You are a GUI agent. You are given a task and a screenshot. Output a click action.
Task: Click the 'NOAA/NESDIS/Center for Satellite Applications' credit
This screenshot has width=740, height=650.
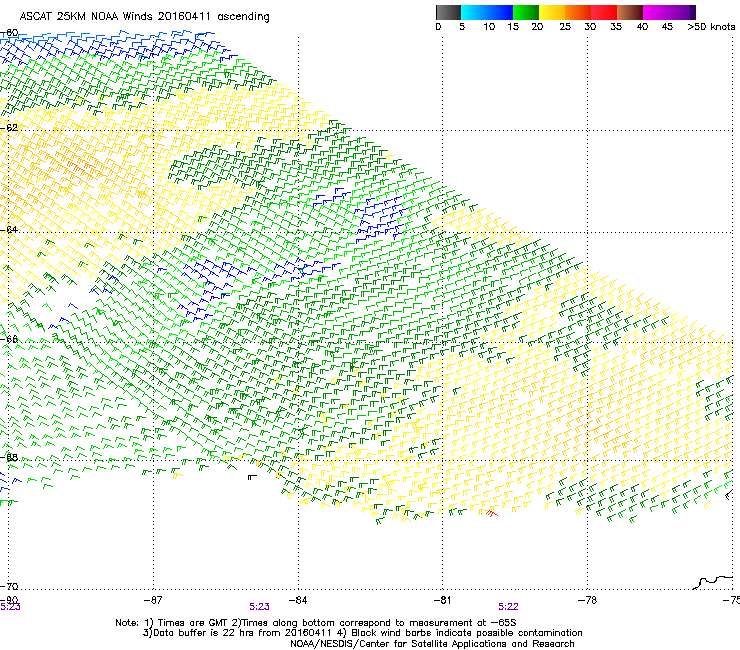click(x=432, y=644)
